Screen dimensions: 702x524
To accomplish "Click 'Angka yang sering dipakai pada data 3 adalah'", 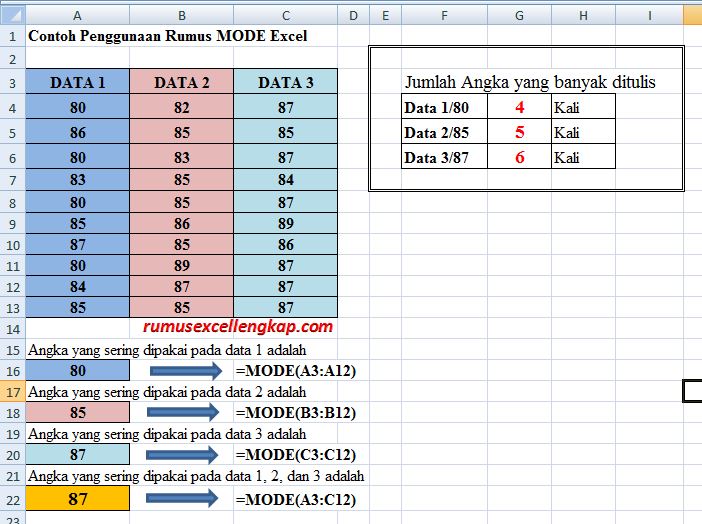I will pos(167,434).
